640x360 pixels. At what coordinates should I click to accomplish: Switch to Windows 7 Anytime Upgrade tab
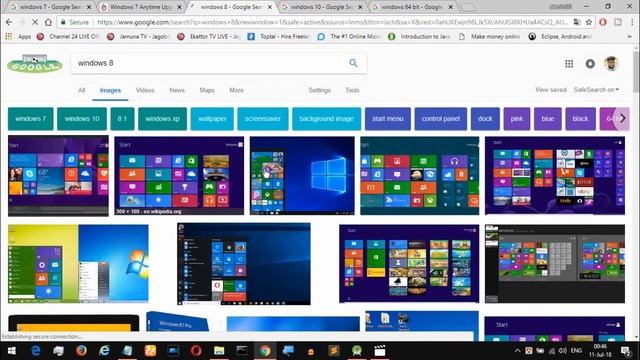pos(141,7)
